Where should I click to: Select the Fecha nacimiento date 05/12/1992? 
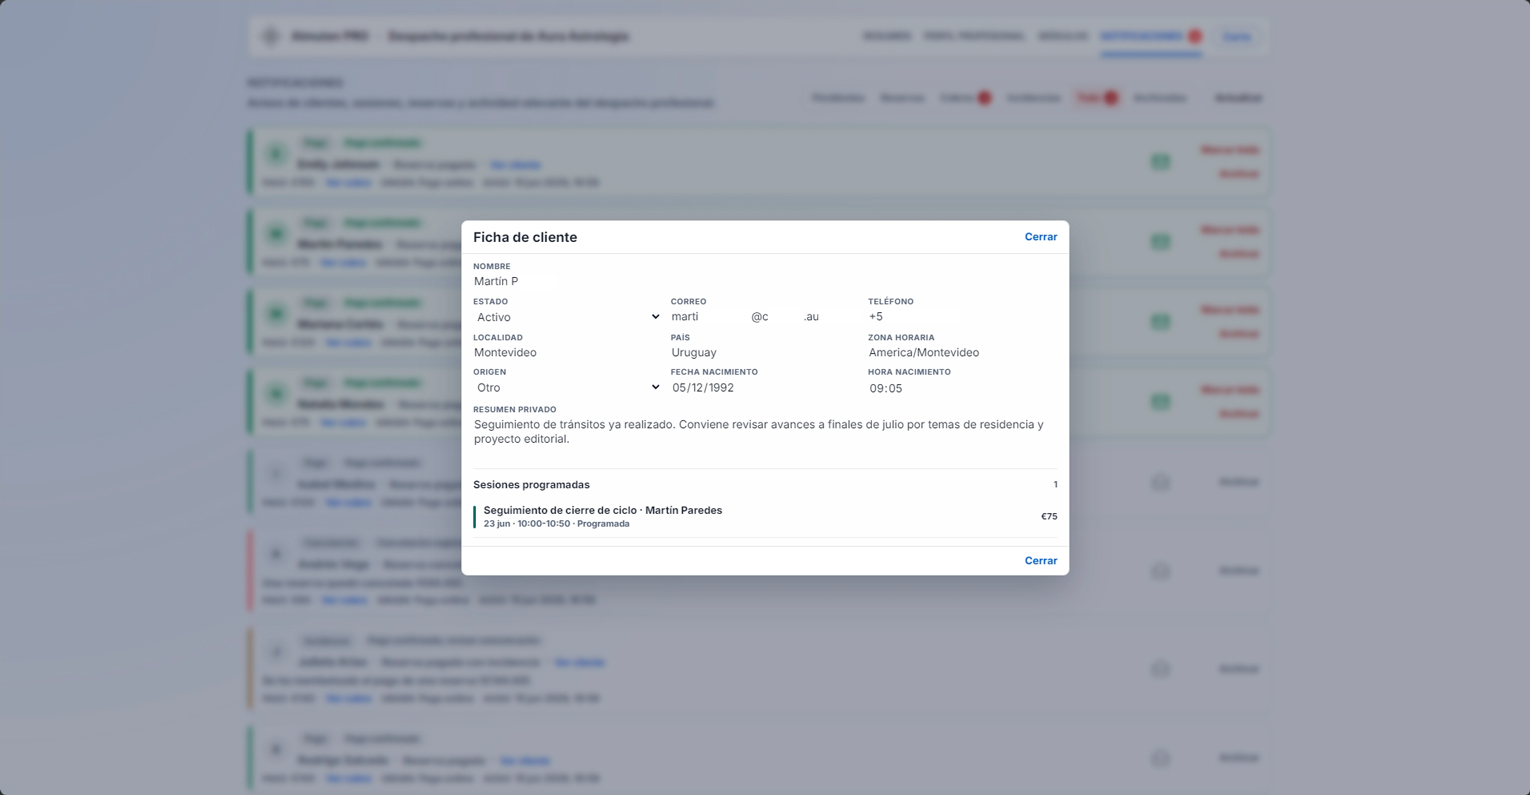pyautogui.click(x=764, y=388)
